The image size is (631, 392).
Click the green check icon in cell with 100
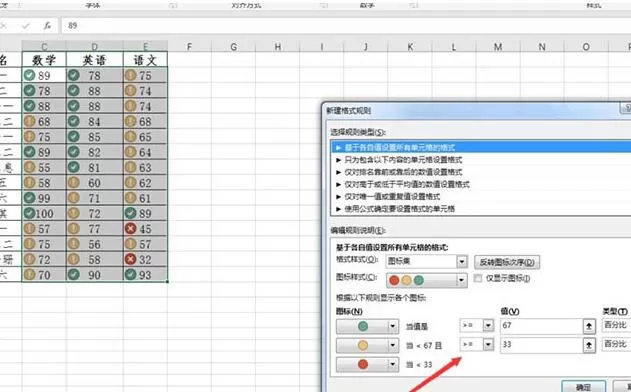point(29,213)
